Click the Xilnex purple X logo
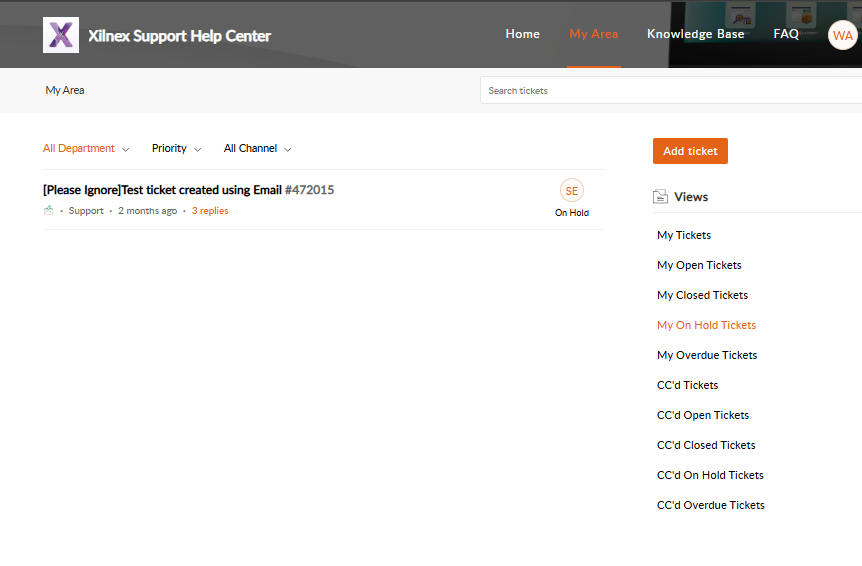Viewport: 862px width, 566px height. [61, 35]
